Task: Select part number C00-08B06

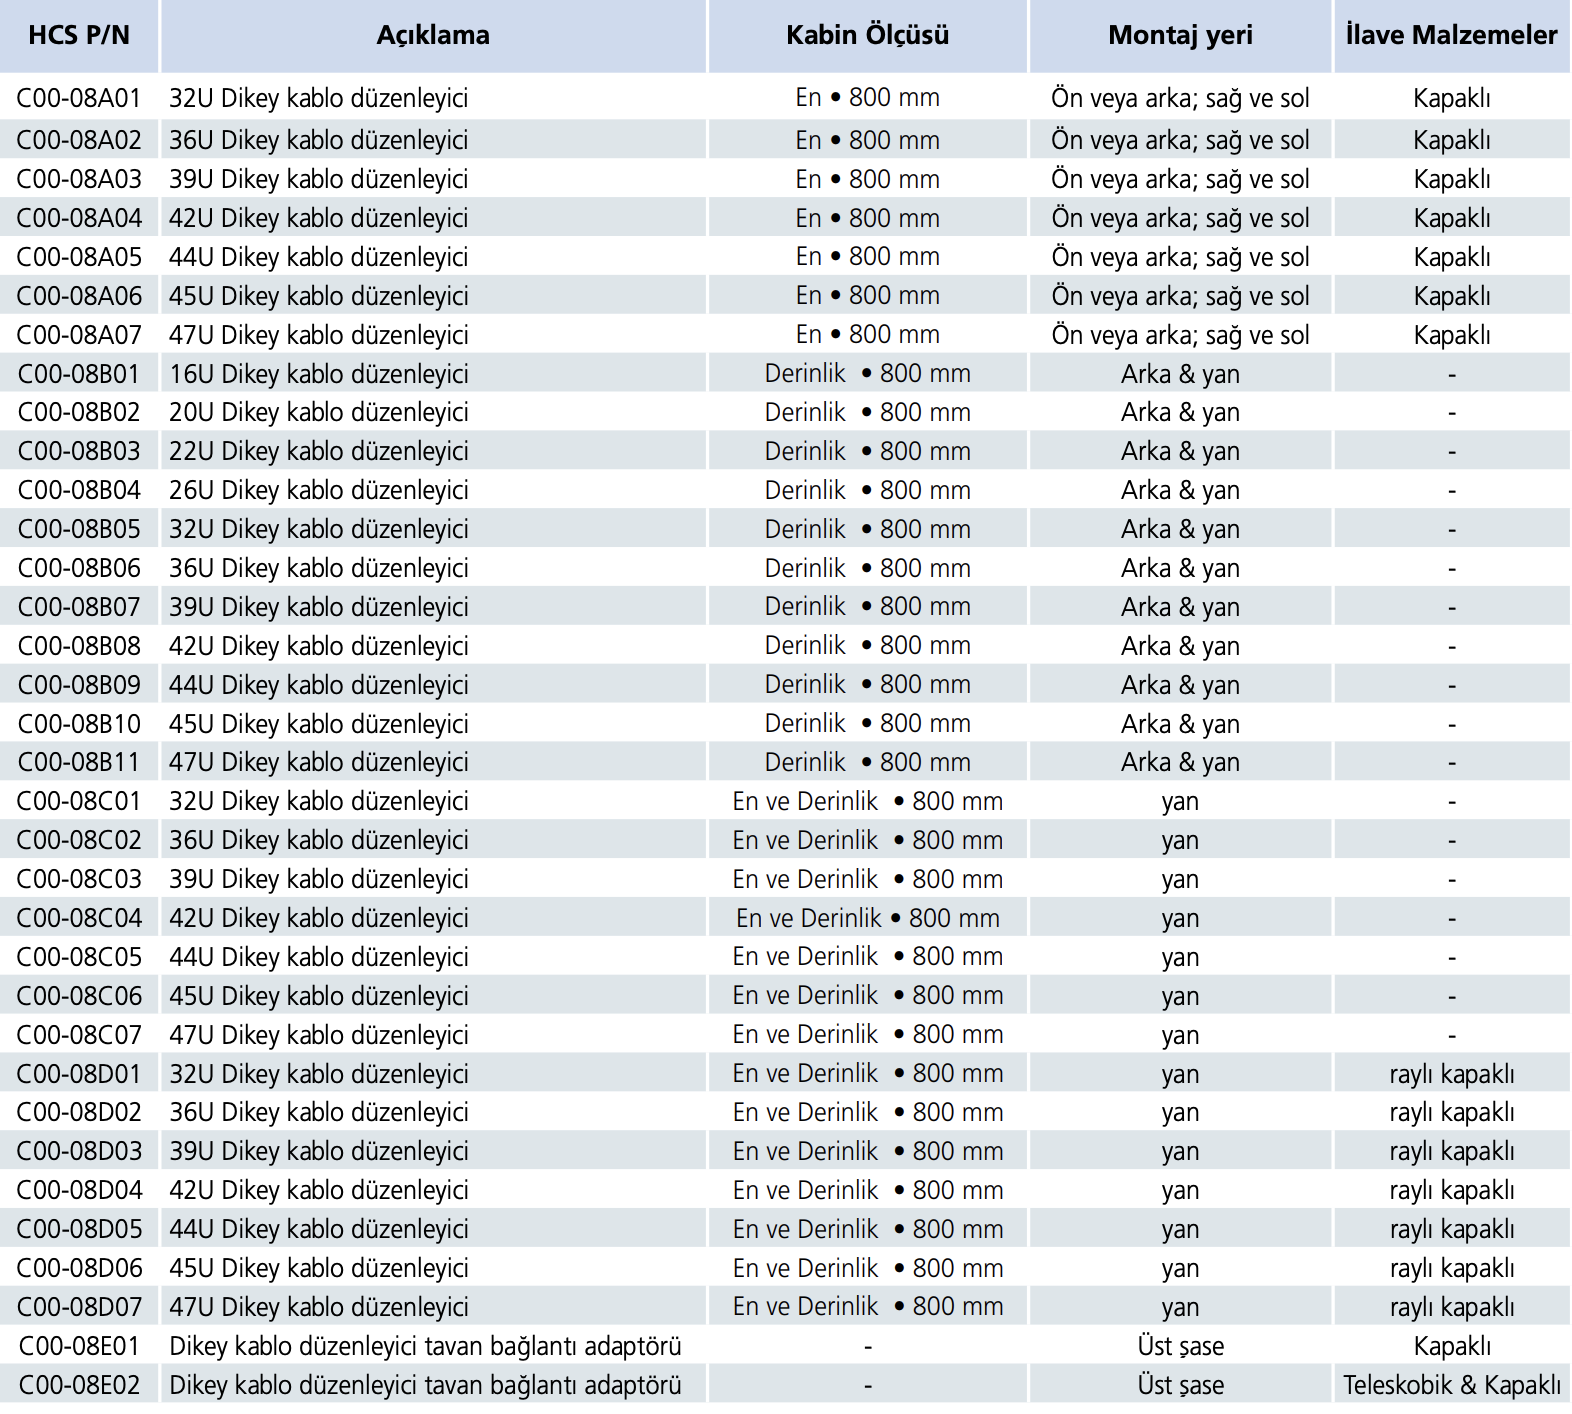Action: [79, 568]
